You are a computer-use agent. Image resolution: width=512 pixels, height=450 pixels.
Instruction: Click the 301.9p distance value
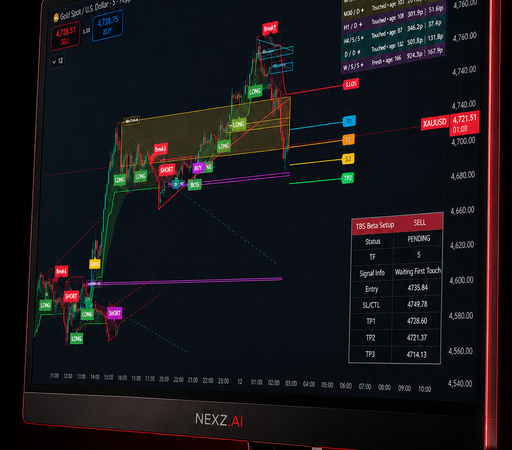pyautogui.click(x=415, y=13)
